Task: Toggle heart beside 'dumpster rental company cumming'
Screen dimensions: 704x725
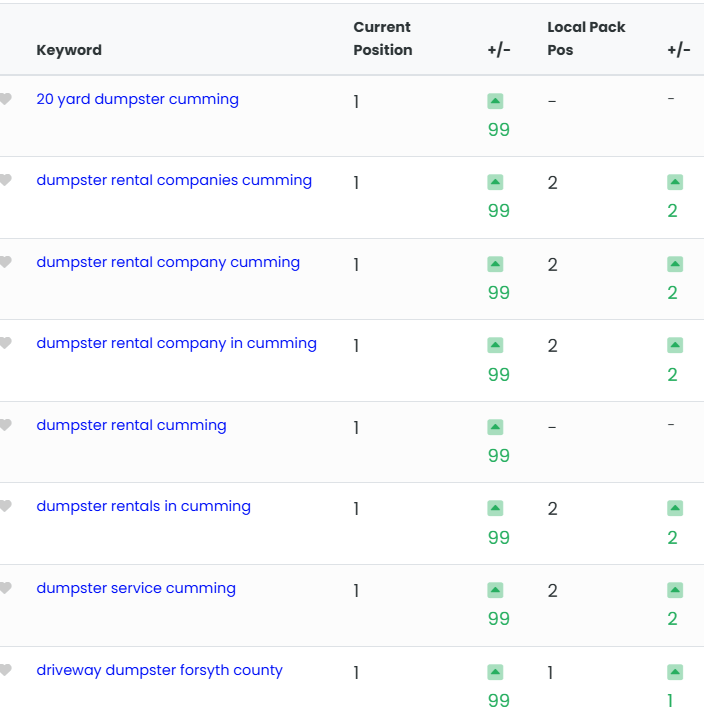Action: click(5, 262)
